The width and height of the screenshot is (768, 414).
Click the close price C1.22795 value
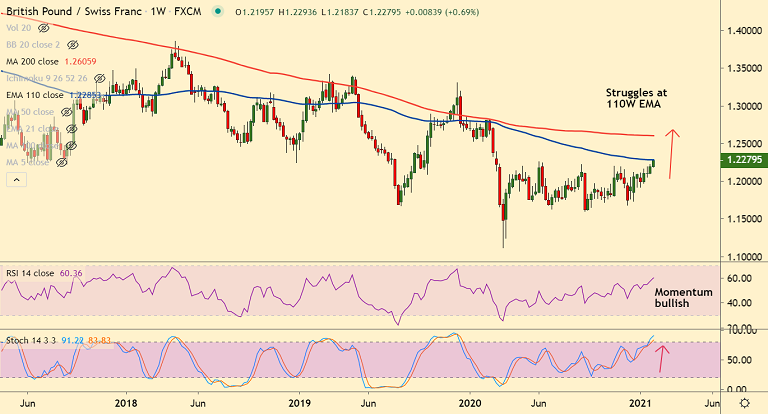click(382, 12)
